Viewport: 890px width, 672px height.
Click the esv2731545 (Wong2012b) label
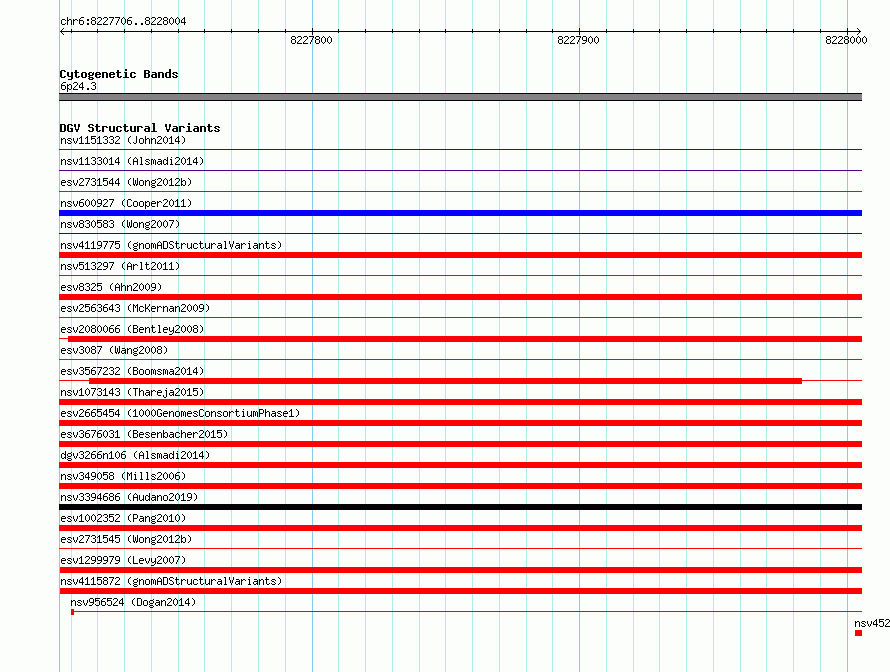tap(126, 539)
